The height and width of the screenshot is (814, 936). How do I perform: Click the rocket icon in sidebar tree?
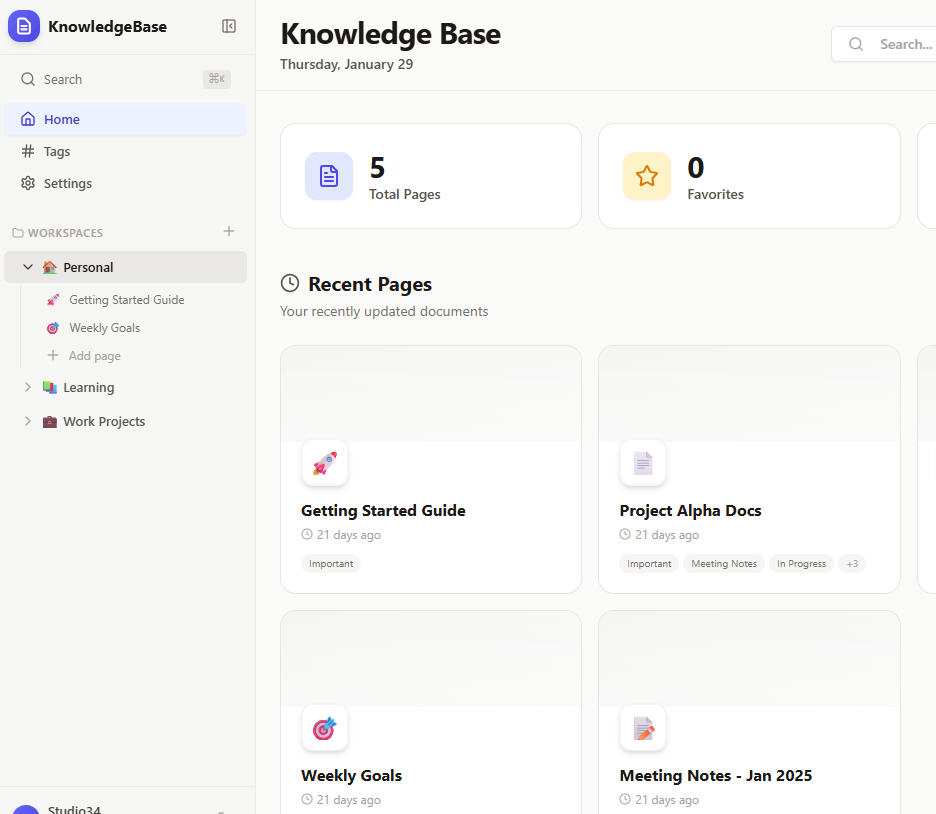tap(53, 300)
